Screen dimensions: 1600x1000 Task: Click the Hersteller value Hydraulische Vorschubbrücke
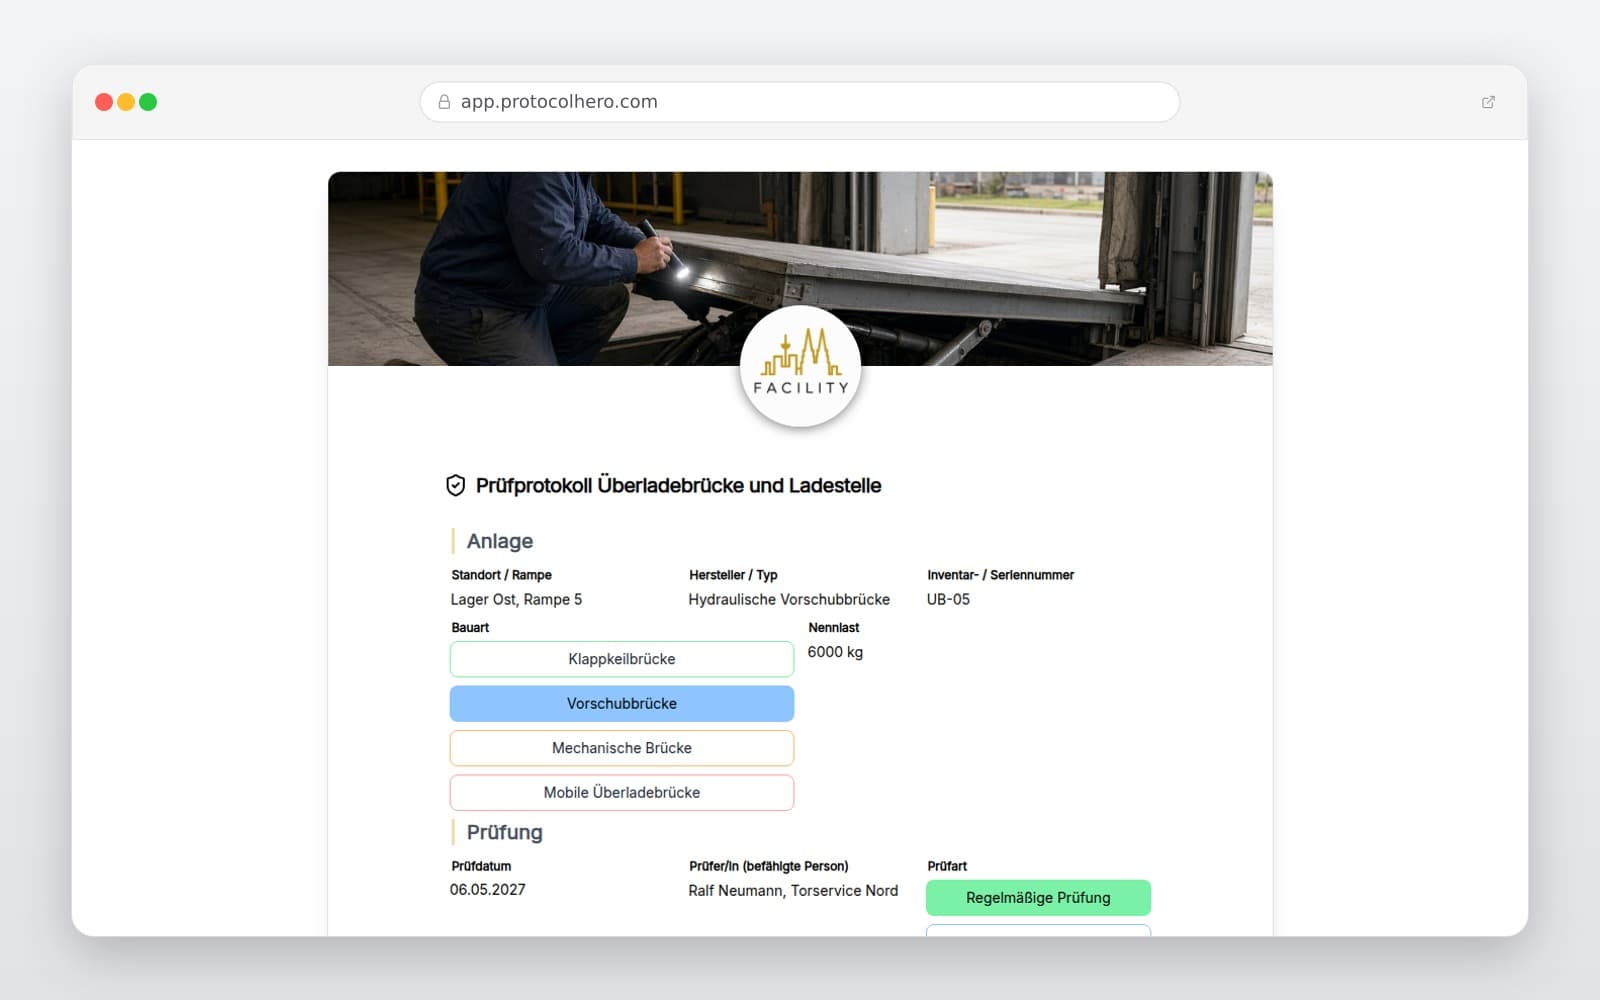[789, 599]
